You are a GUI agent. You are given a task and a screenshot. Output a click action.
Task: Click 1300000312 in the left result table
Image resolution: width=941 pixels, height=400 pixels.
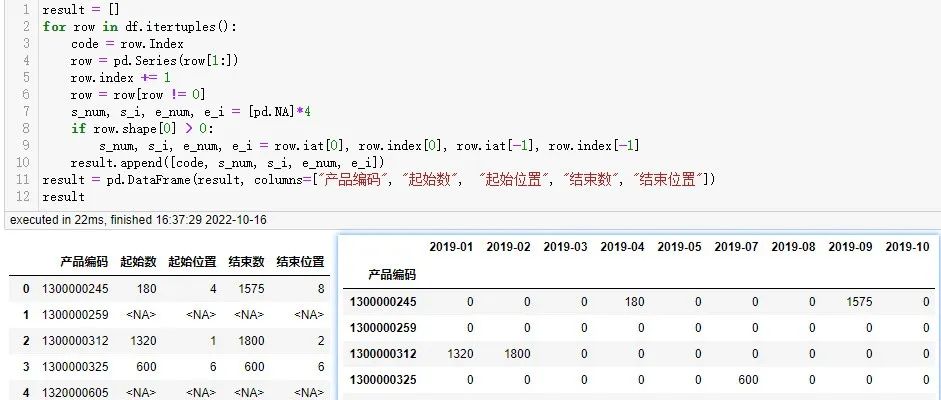tap(75, 341)
